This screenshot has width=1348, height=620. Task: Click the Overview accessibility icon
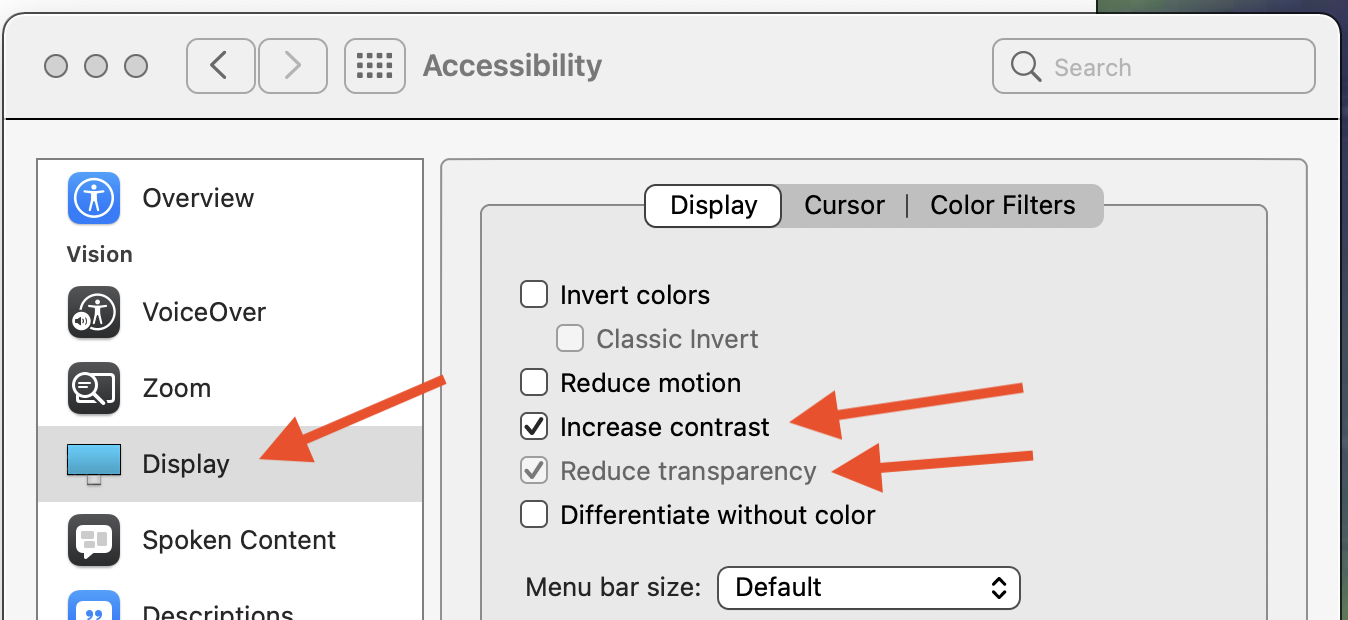tap(94, 198)
